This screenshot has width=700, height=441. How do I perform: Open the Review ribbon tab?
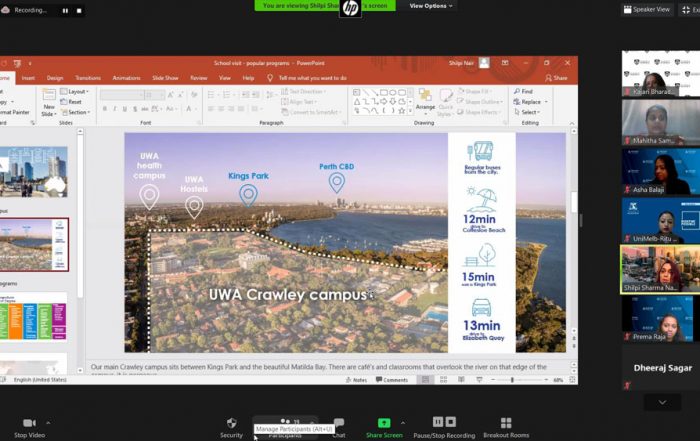click(x=199, y=78)
